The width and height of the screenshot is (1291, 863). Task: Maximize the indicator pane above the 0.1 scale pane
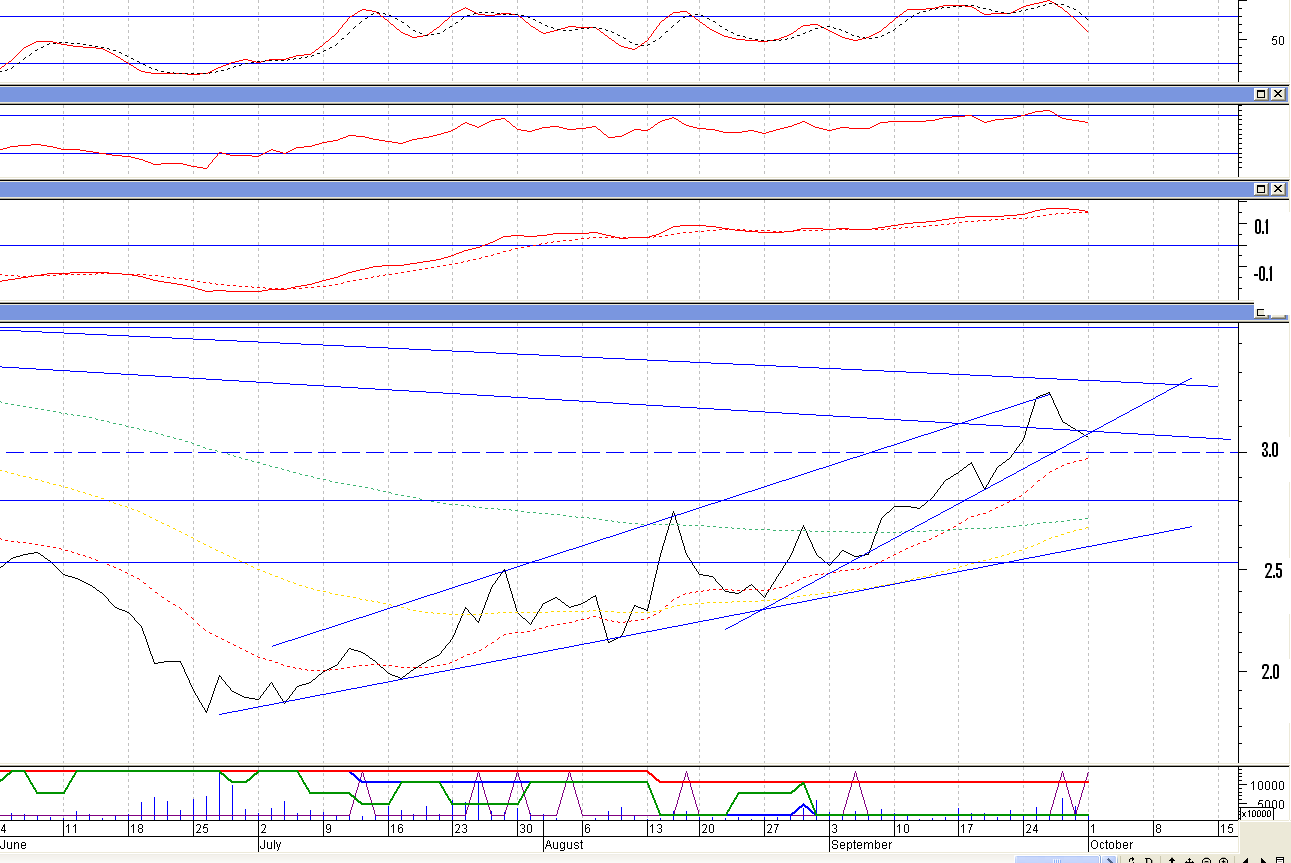[x=1261, y=94]
